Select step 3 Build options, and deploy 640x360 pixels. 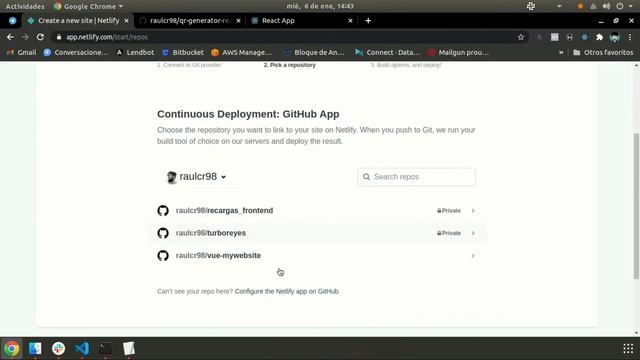406,65
